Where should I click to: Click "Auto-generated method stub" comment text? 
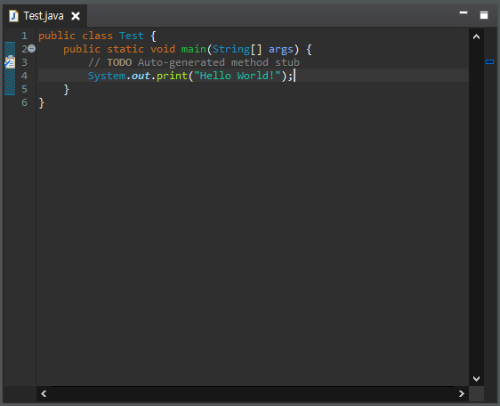219,62
